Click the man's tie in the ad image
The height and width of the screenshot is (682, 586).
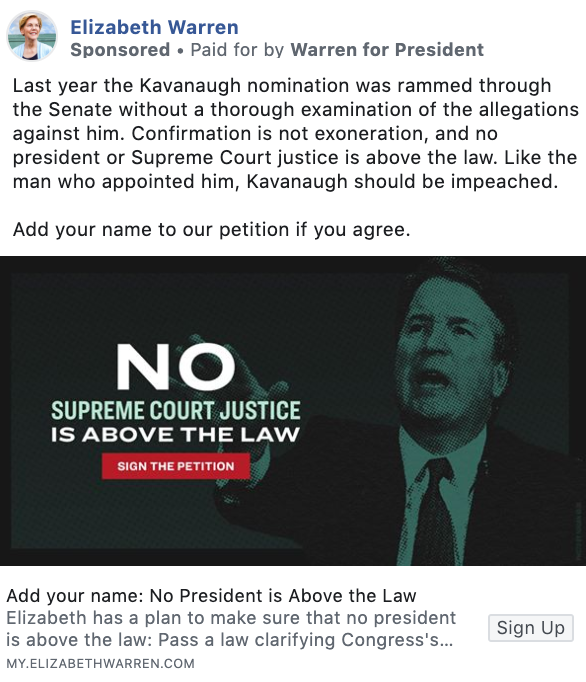pos(435,511)
